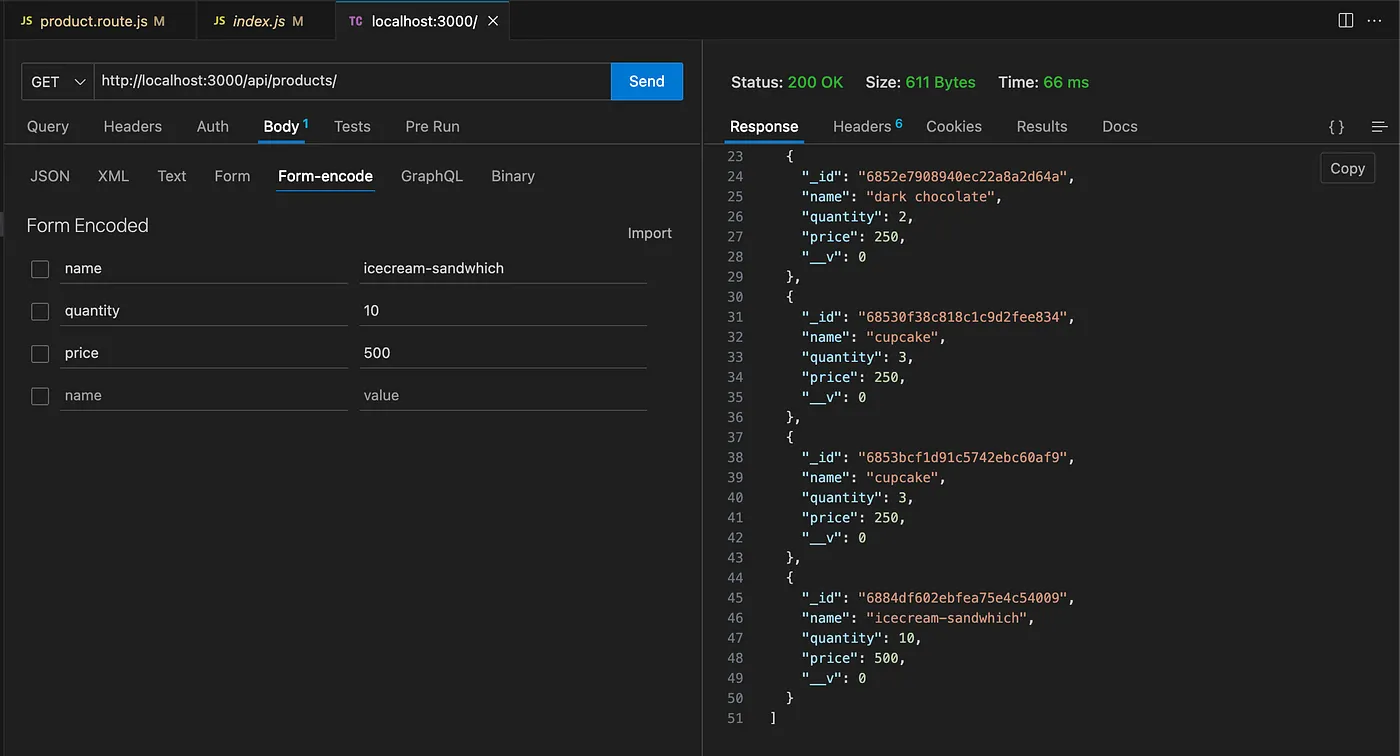Click inside the request URL input field

[350, 81]
